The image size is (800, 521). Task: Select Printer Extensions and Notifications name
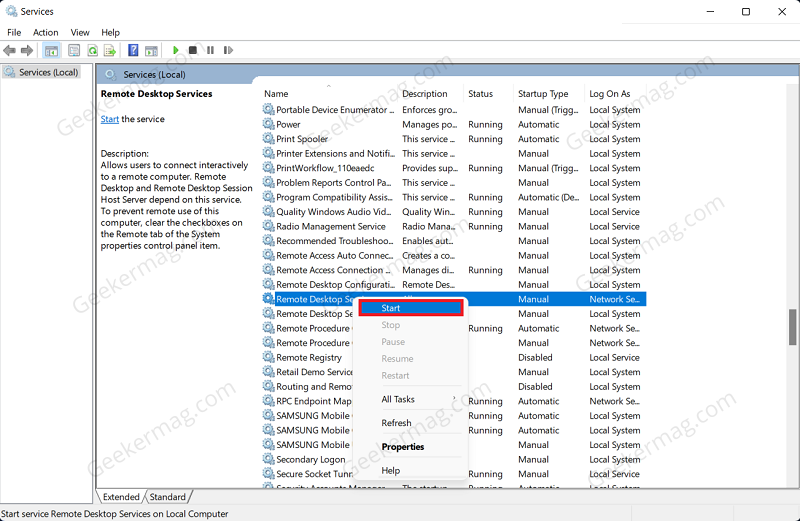(x=336, y=153)
